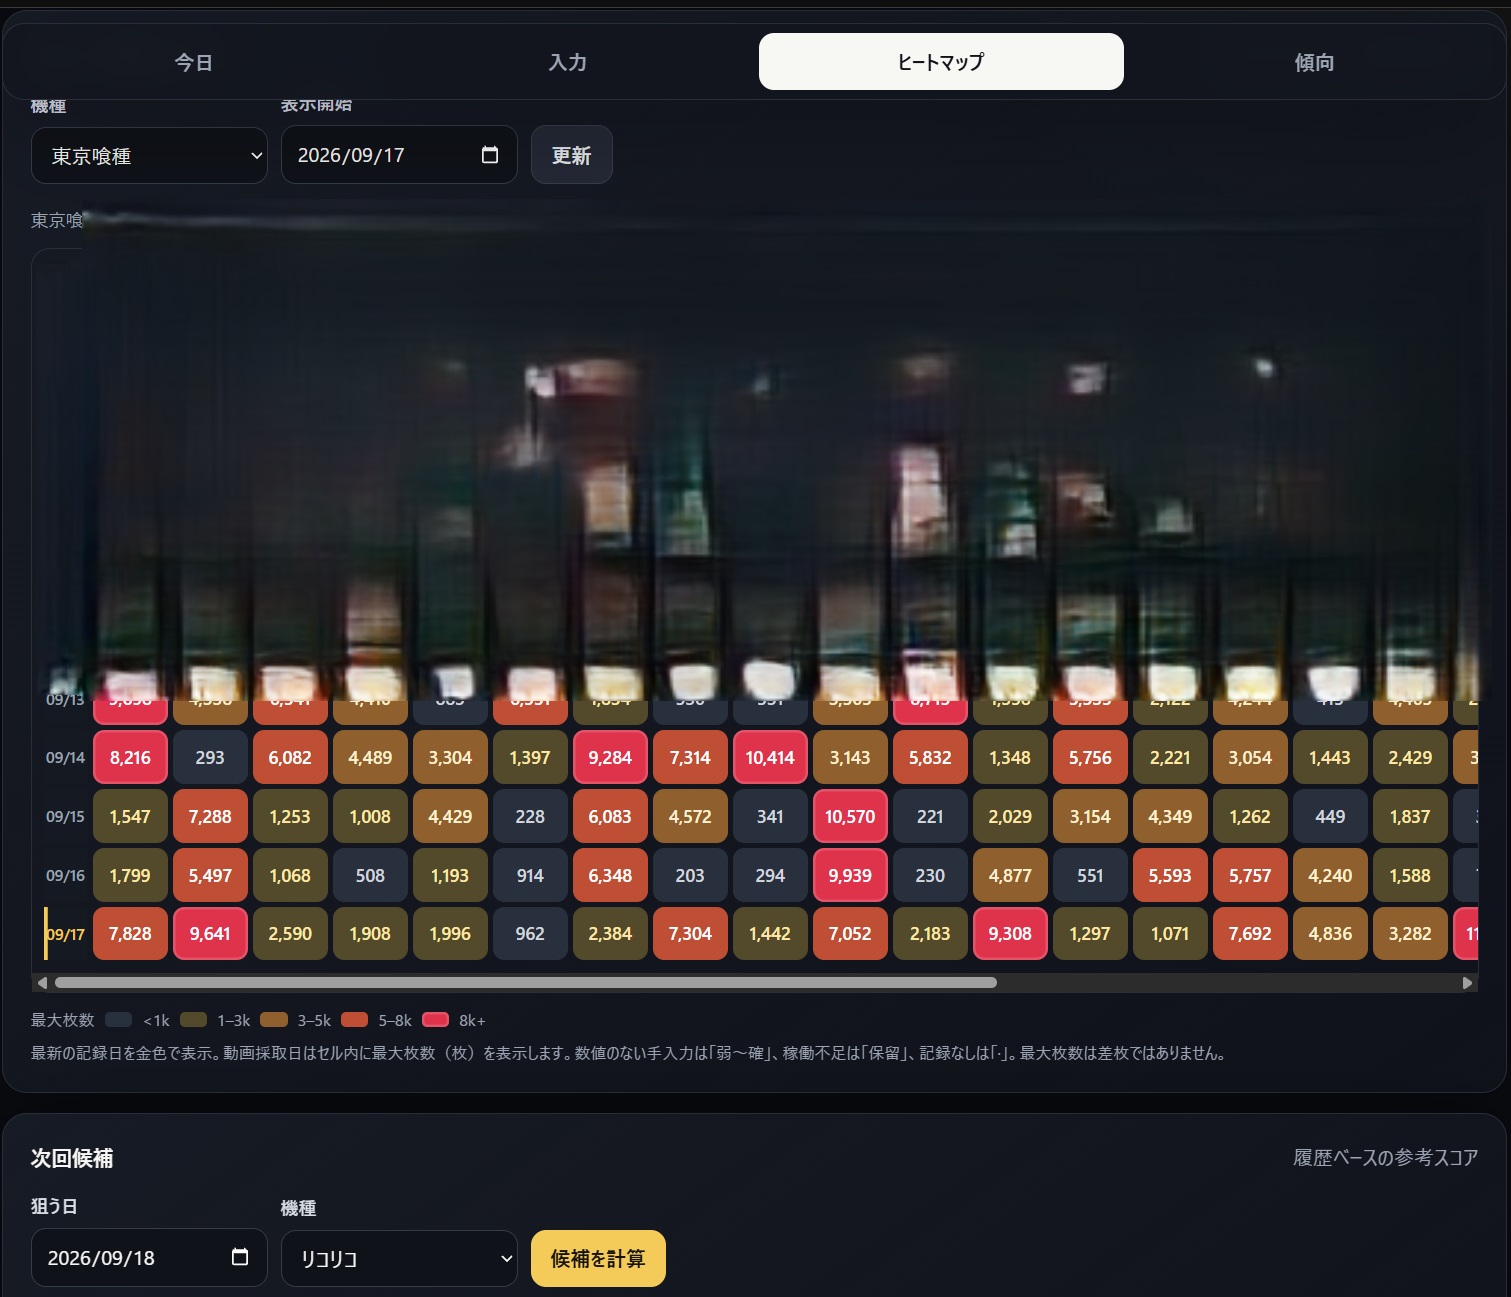Click the 候補を計算 button
Viewport: 1511px width, 1297px height.
(598, 1258)
